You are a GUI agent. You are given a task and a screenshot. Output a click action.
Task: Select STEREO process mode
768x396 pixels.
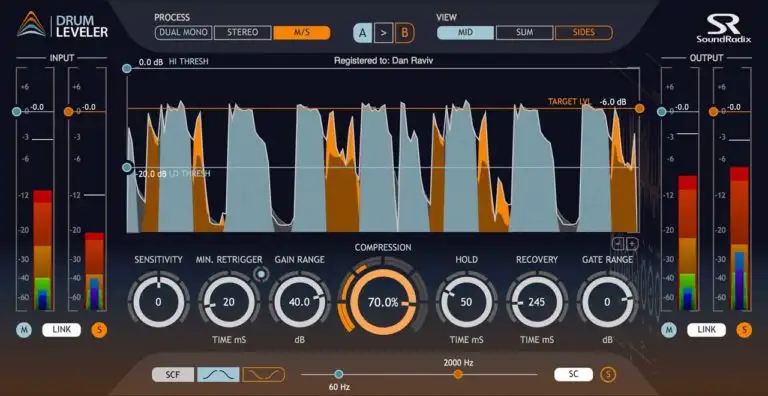point(242,33)
